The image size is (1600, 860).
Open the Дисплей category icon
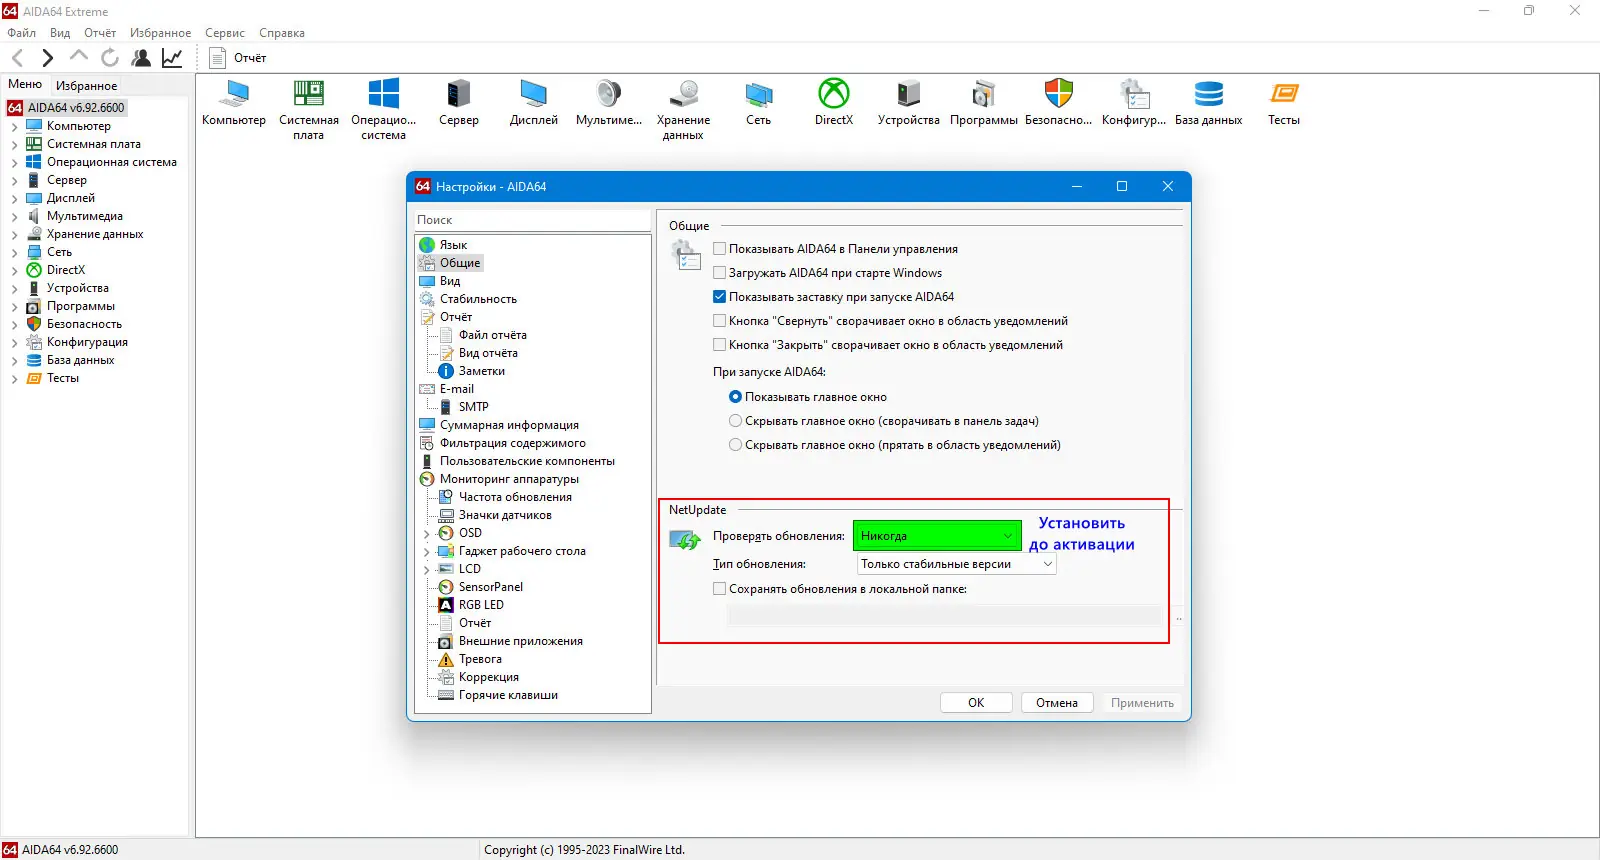[x=534, y=94]
